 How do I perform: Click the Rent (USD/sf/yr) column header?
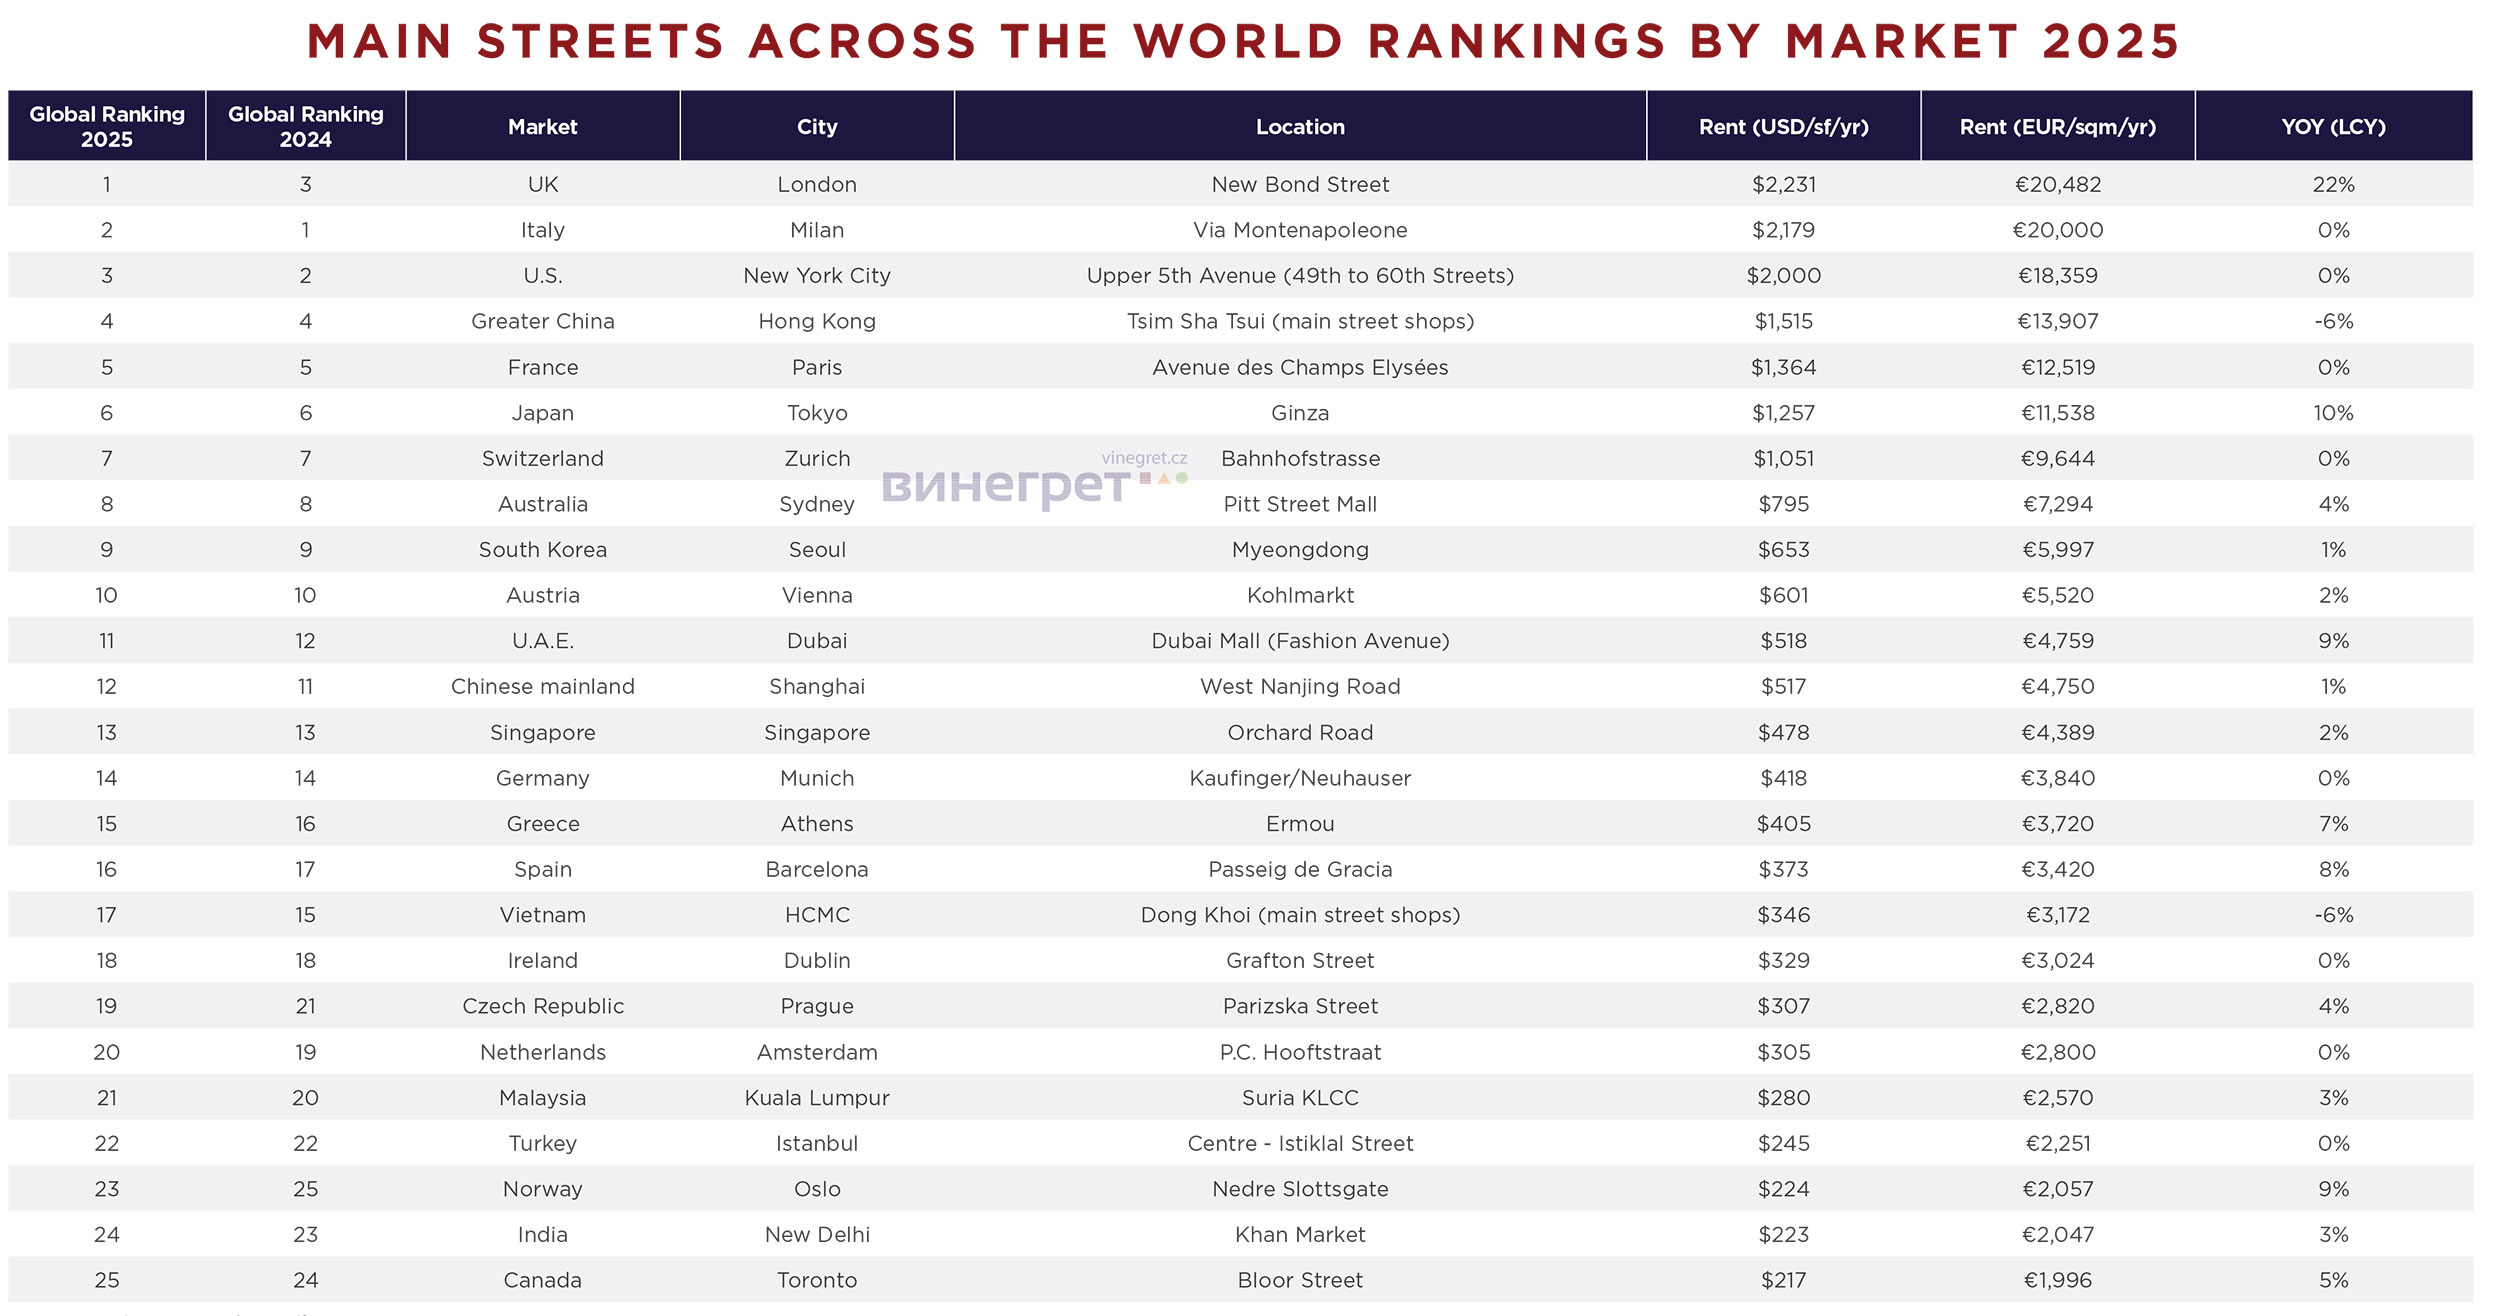click(1783, 127)
